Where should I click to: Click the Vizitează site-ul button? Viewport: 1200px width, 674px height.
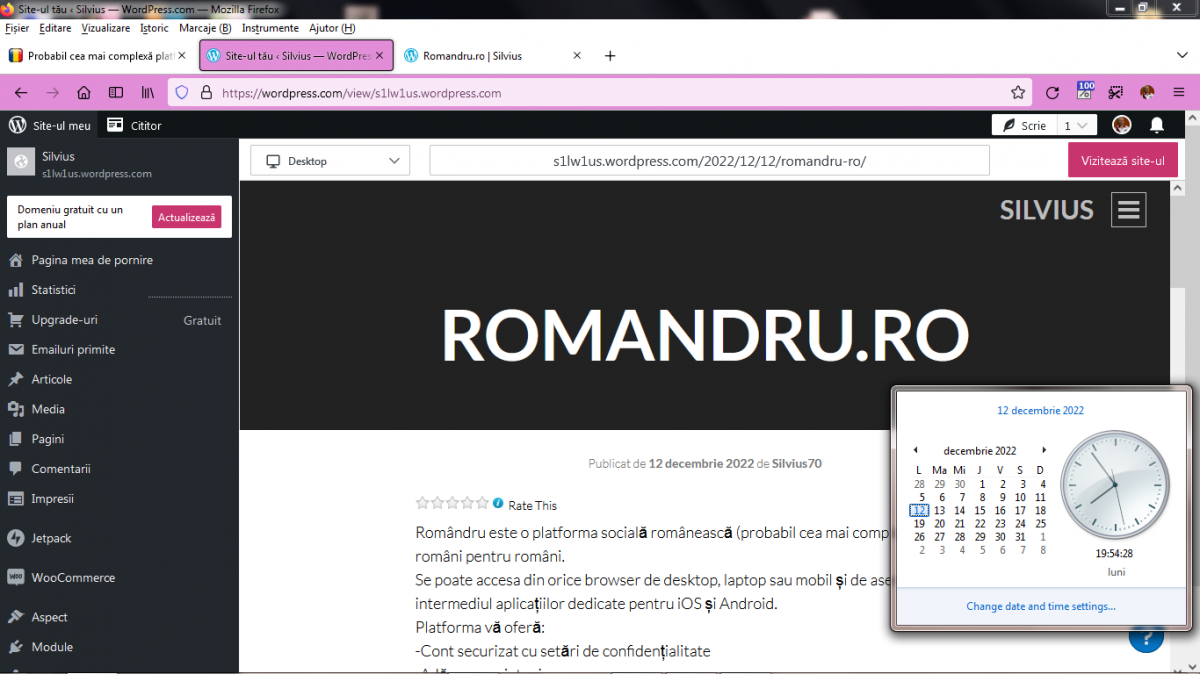coord(1122,161)
